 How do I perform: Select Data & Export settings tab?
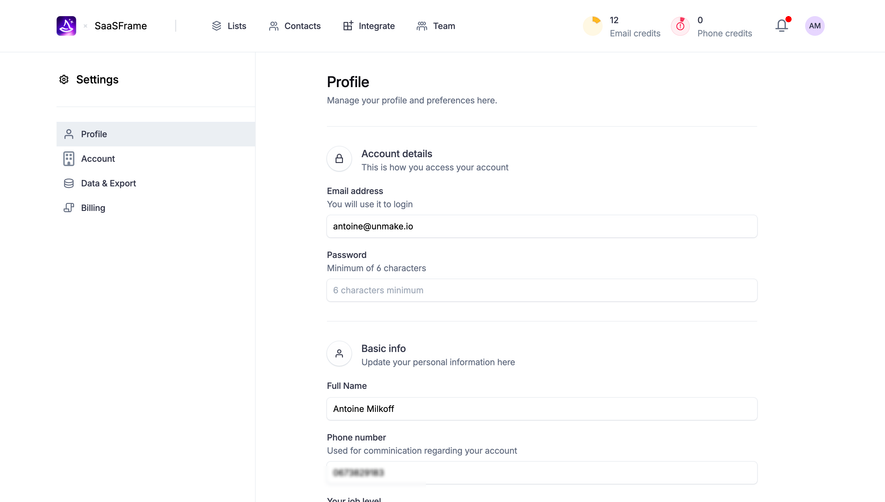coord(156,183)
